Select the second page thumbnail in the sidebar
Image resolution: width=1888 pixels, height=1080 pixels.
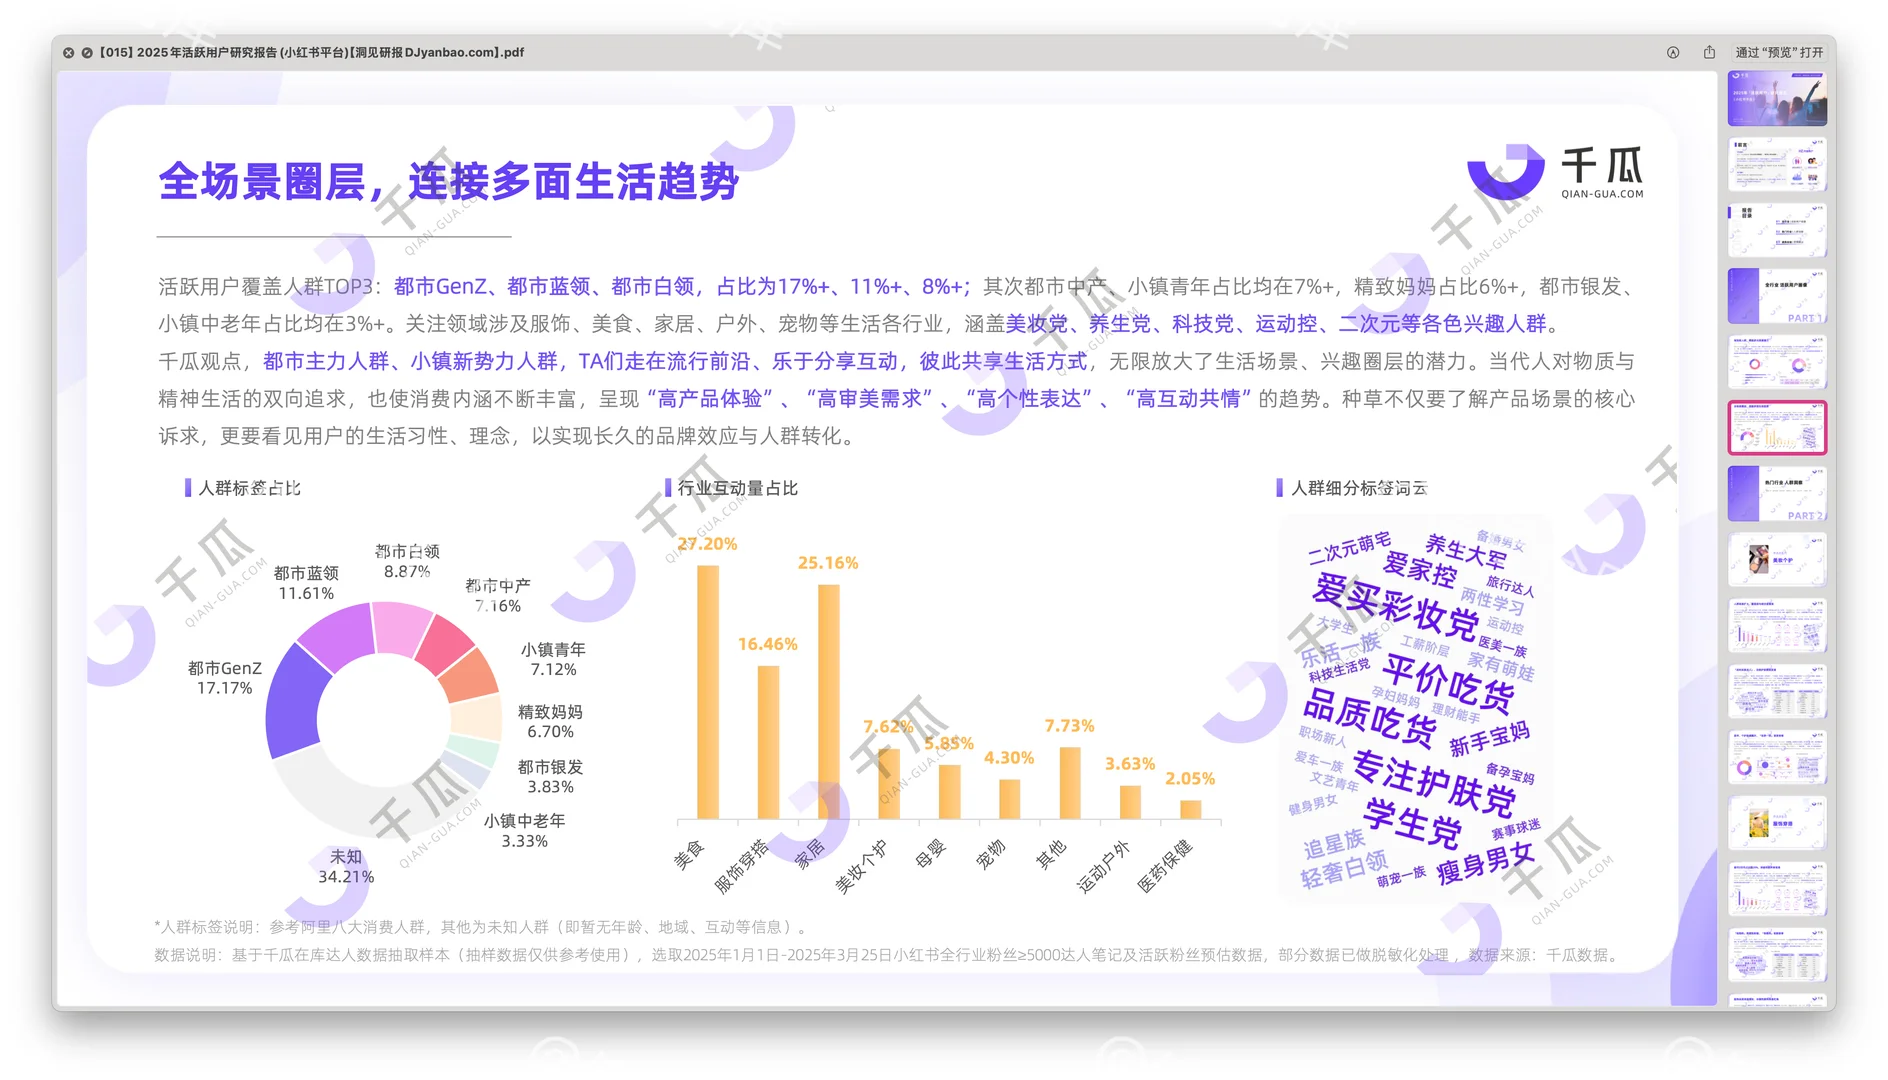tap(1777, 164)
